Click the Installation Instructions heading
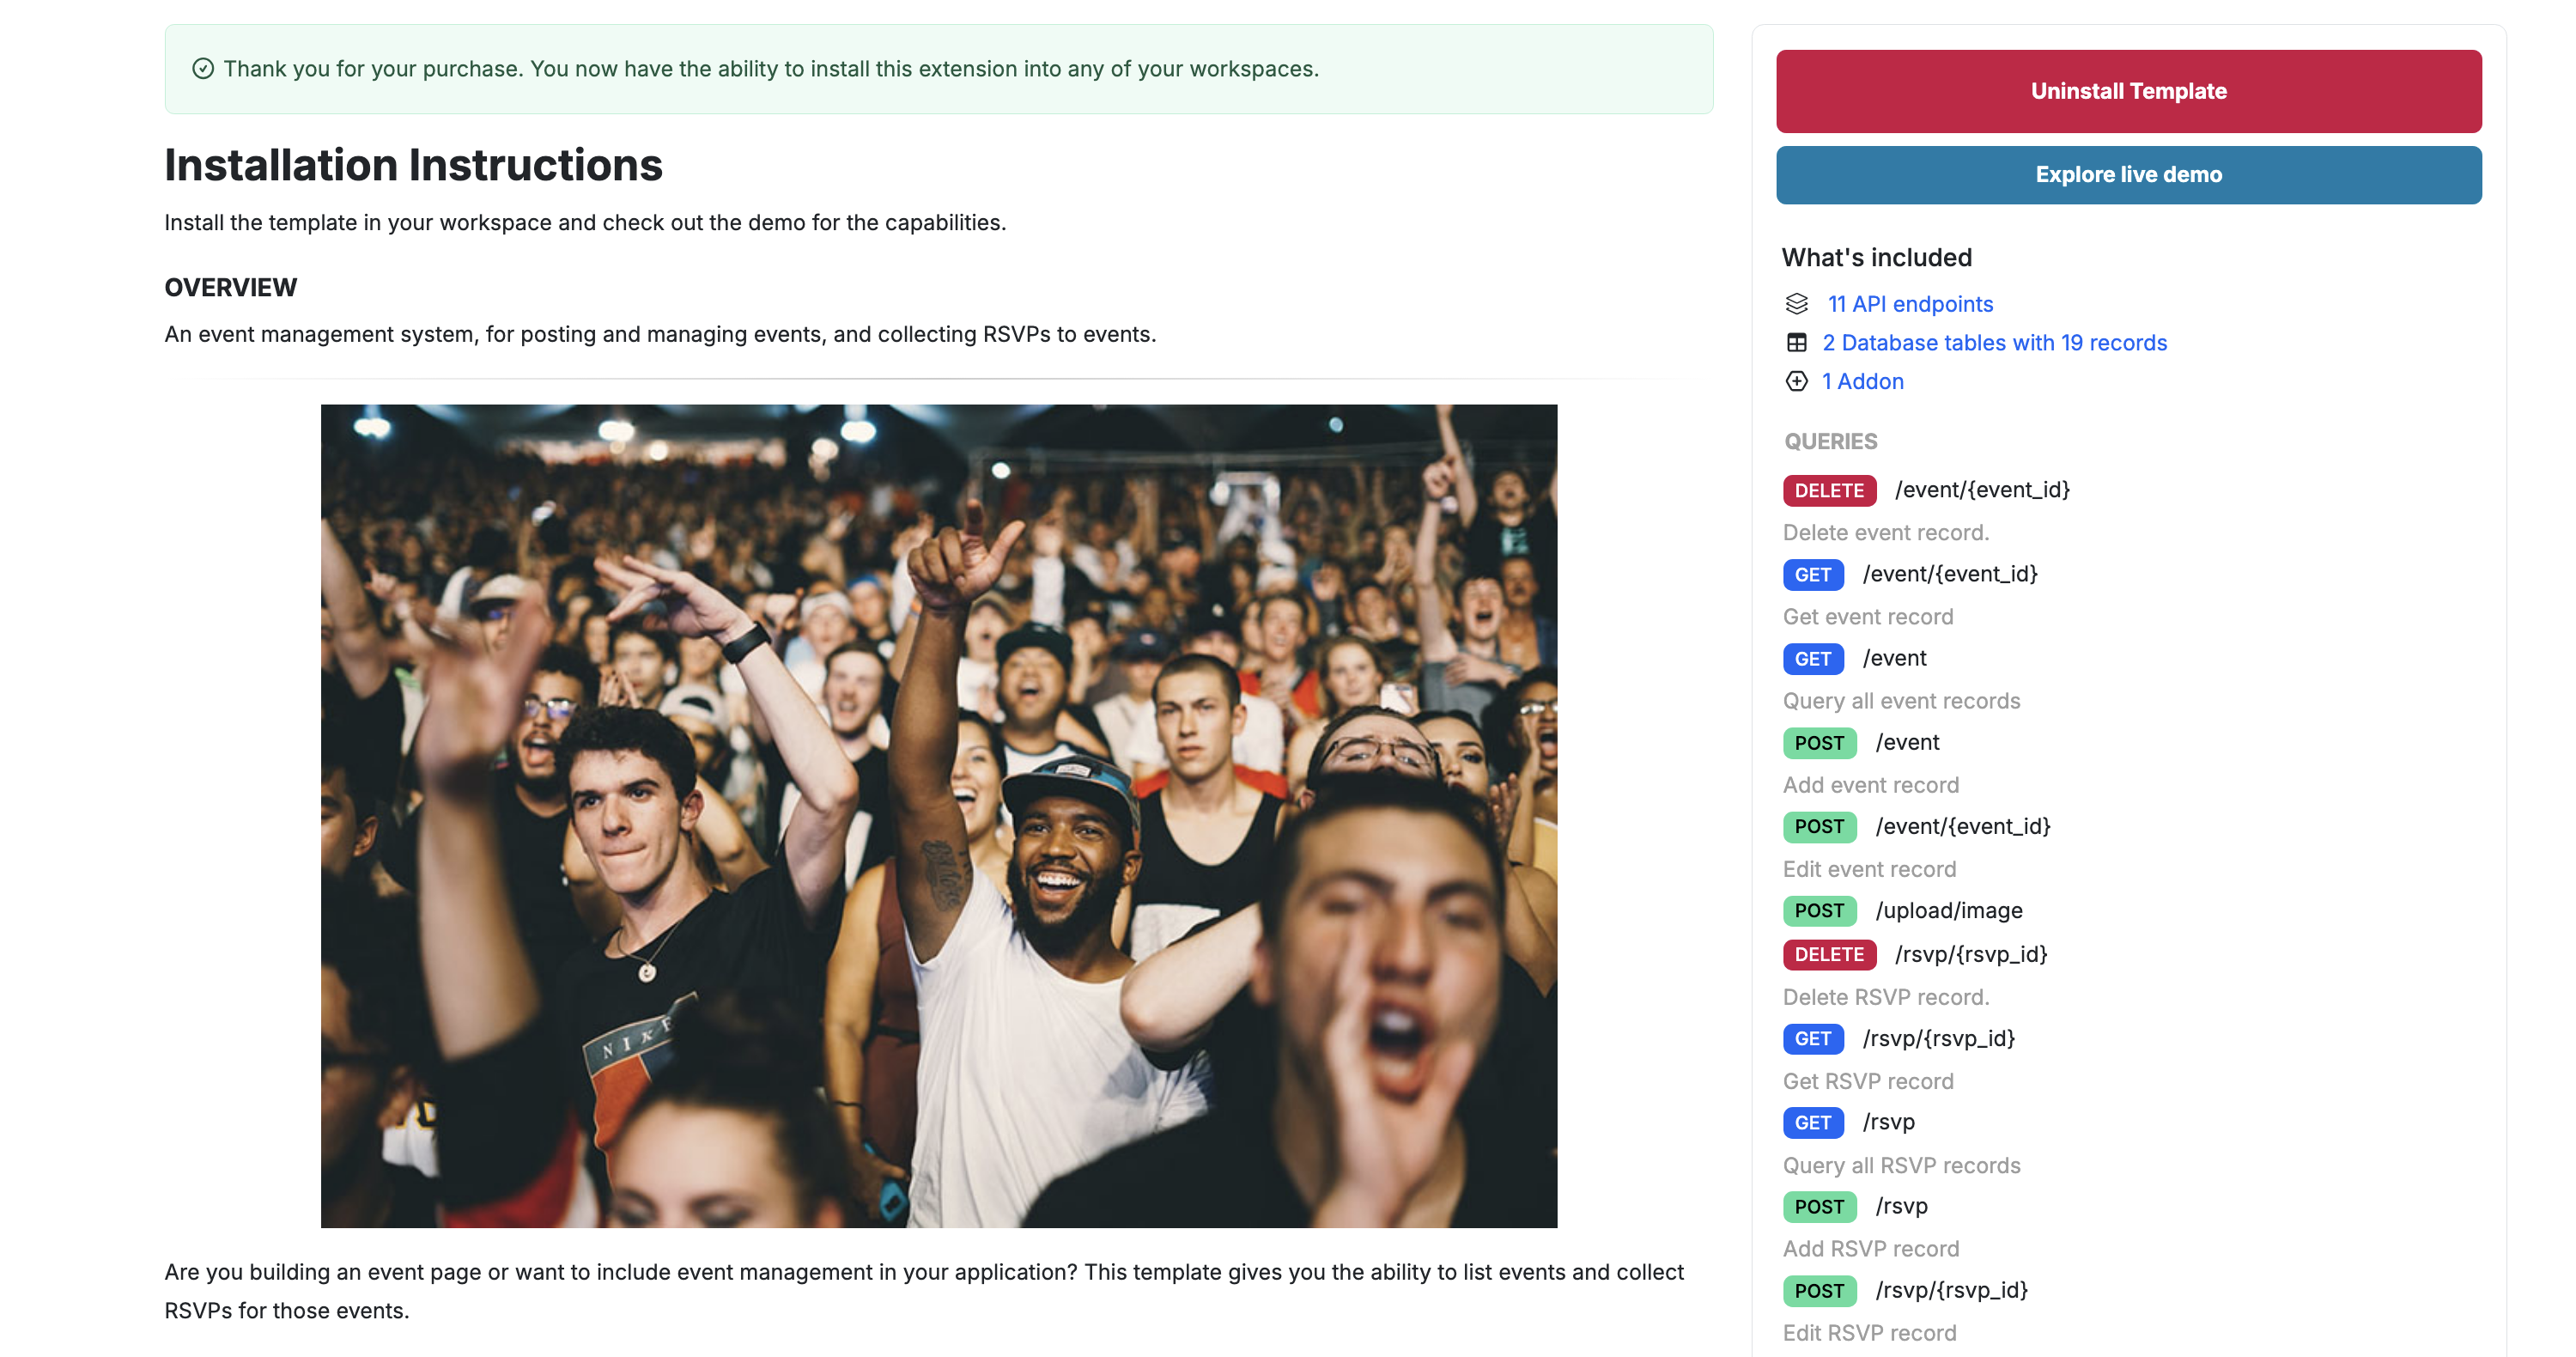This screenshot has height=1357, width=2576. (x=413, y=165)
